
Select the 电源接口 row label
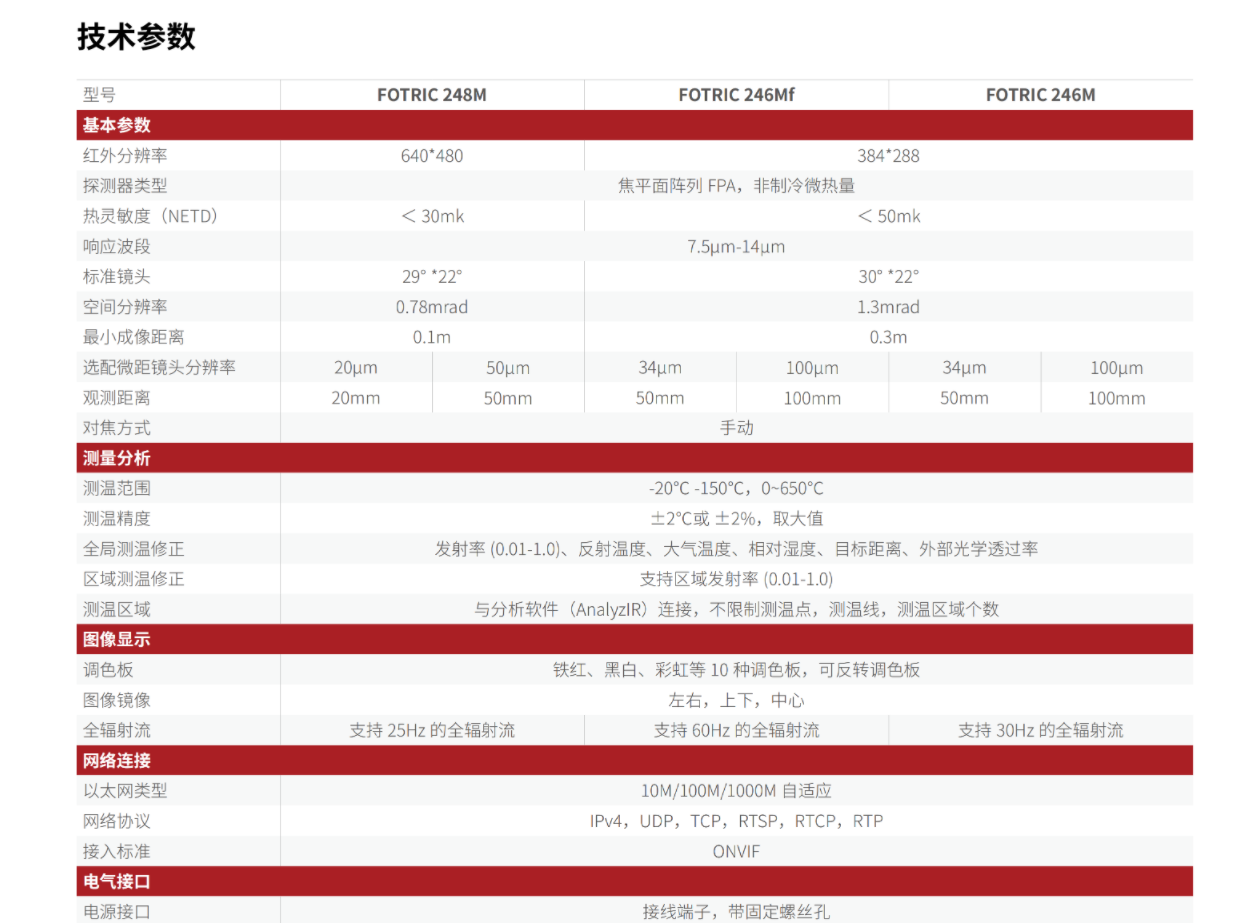pos(117,911)
